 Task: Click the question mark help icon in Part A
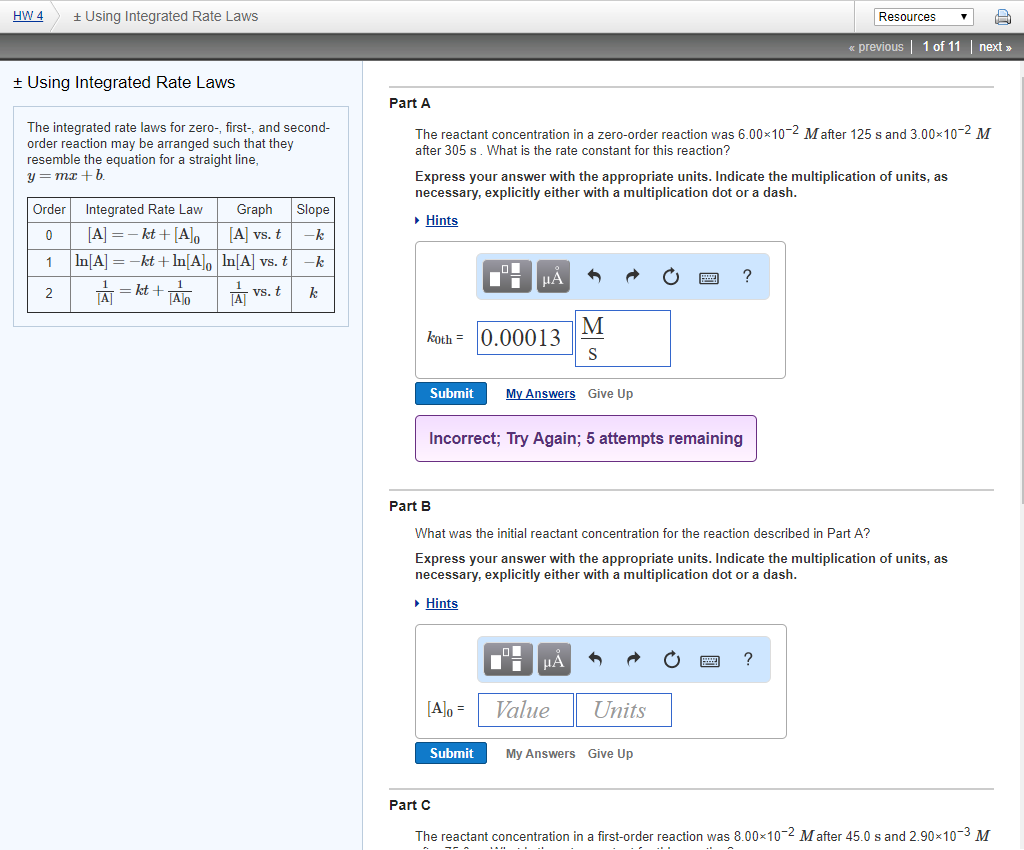(x=746, y=276)
